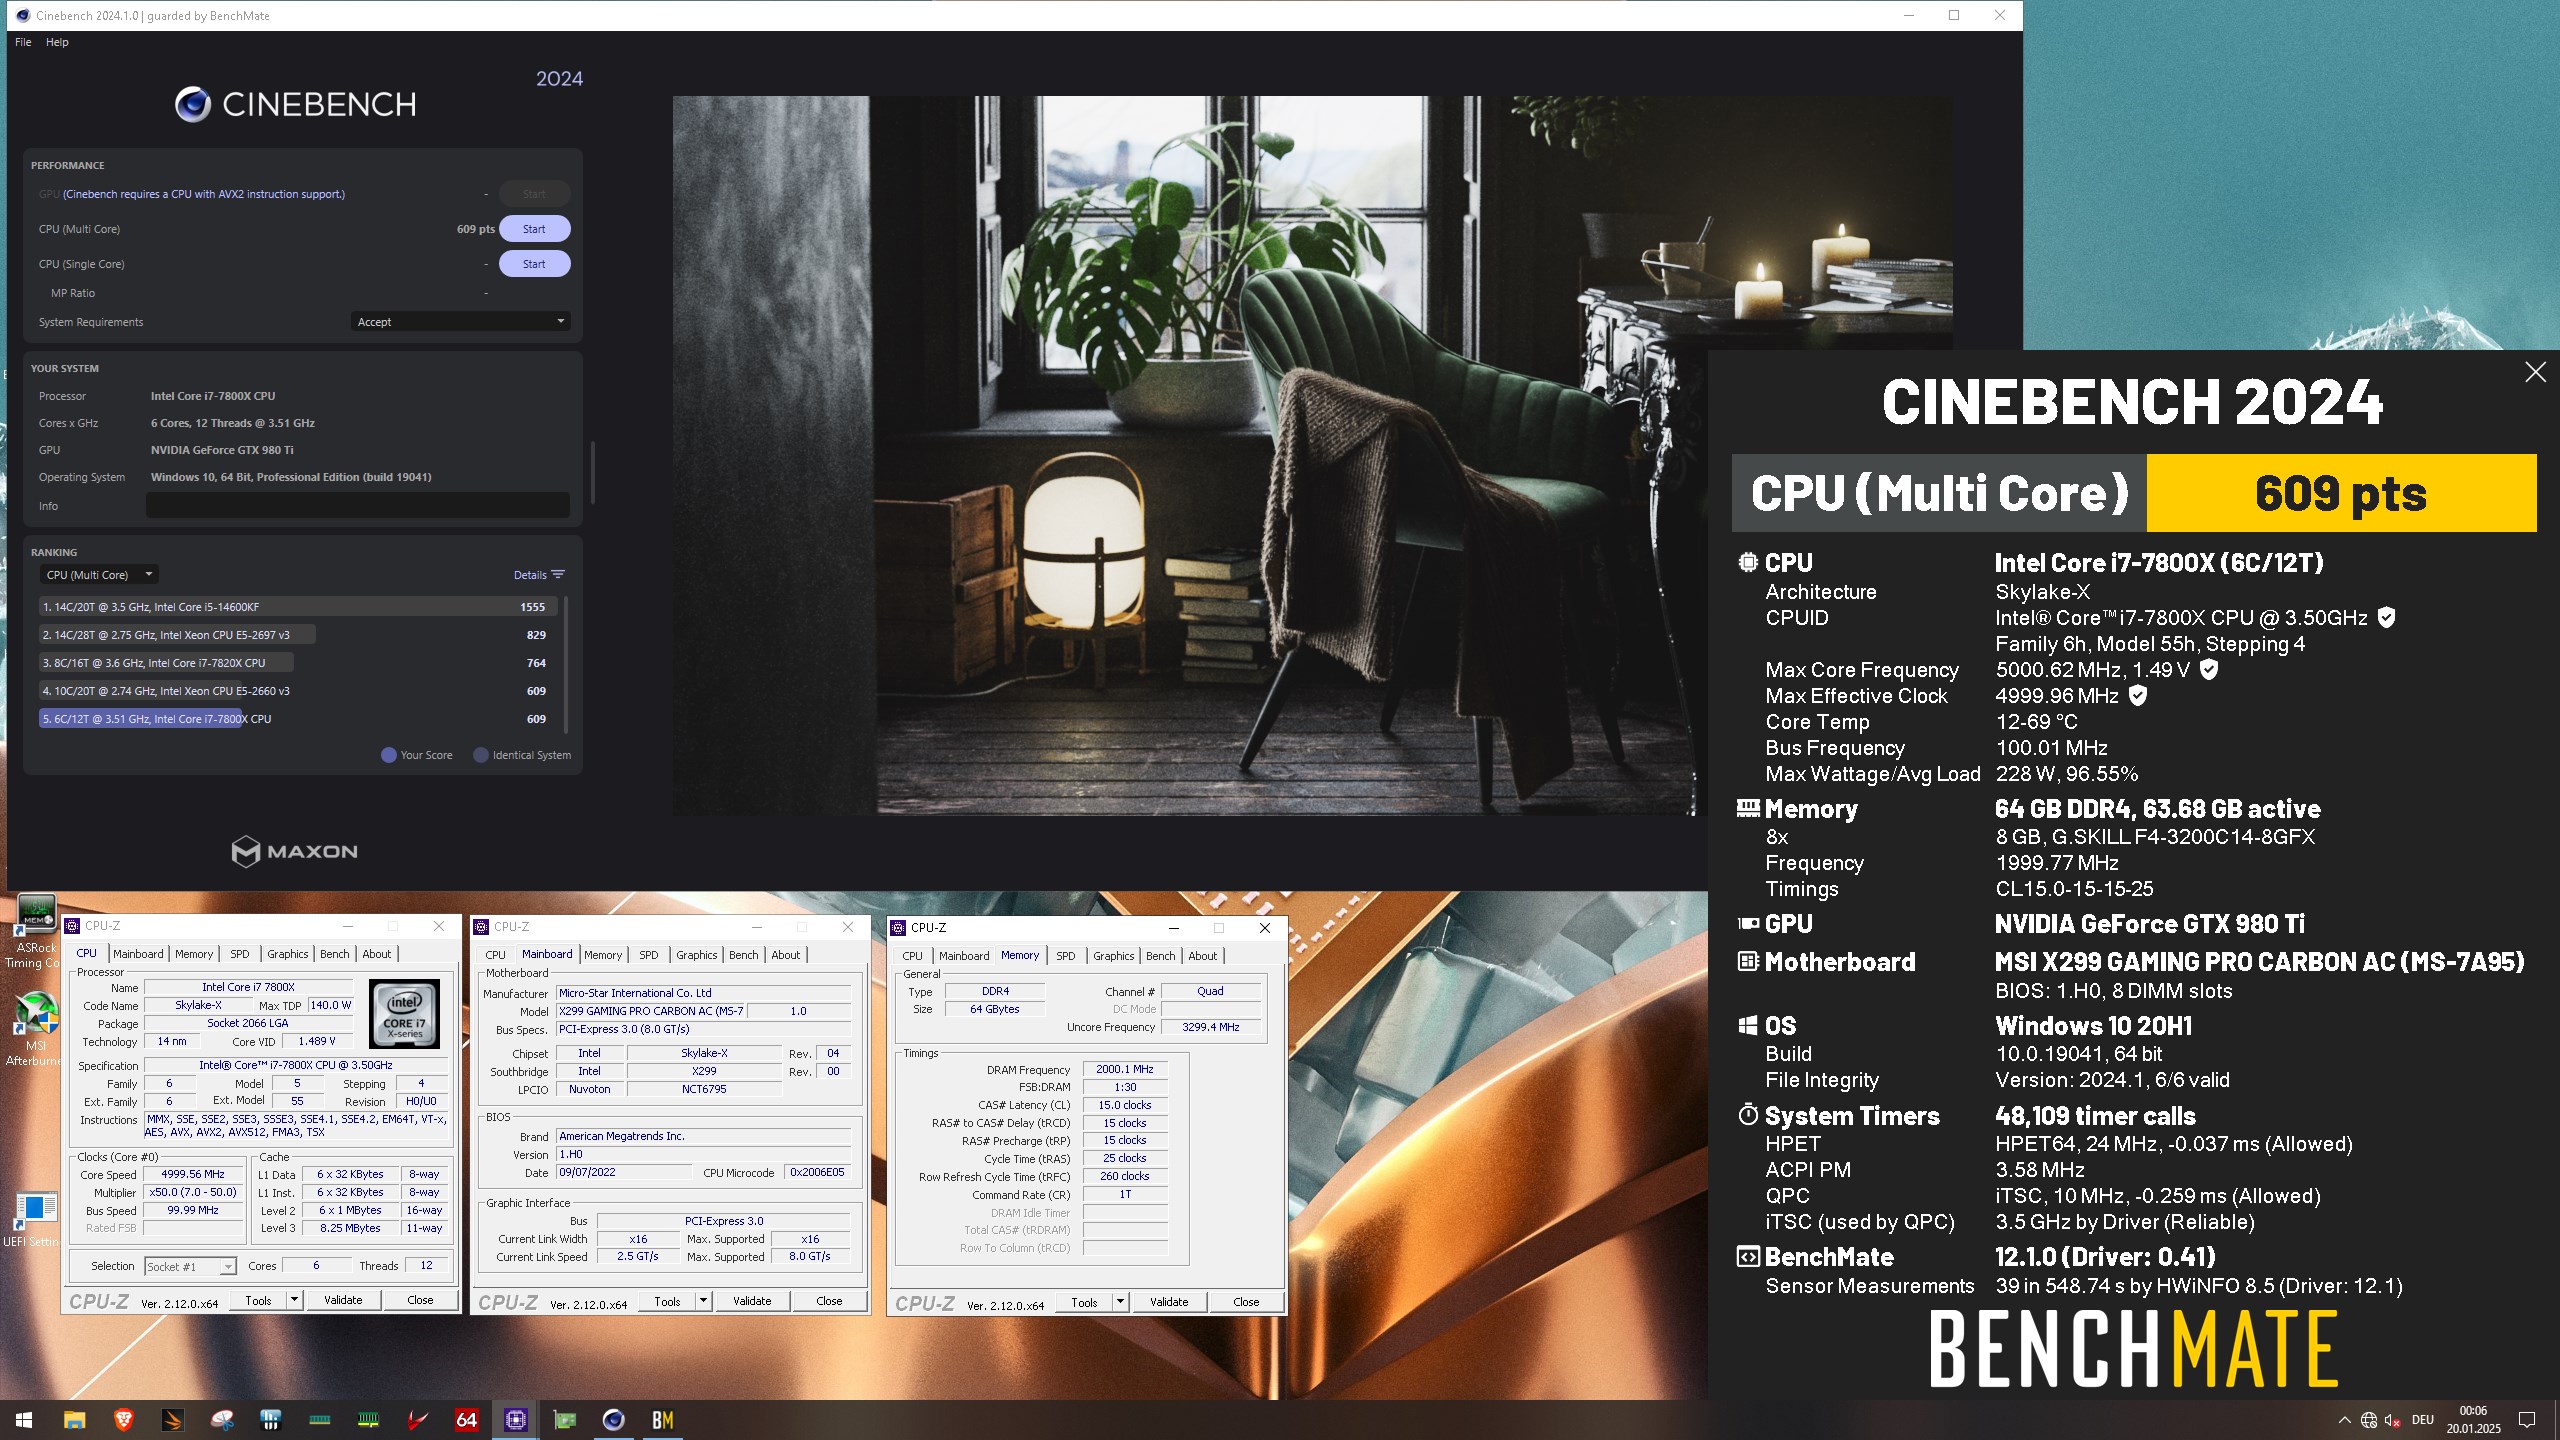
Task: Click the red wing-shaped taskbar icon
Action: pyautogui.click(x=418, y=1420)
